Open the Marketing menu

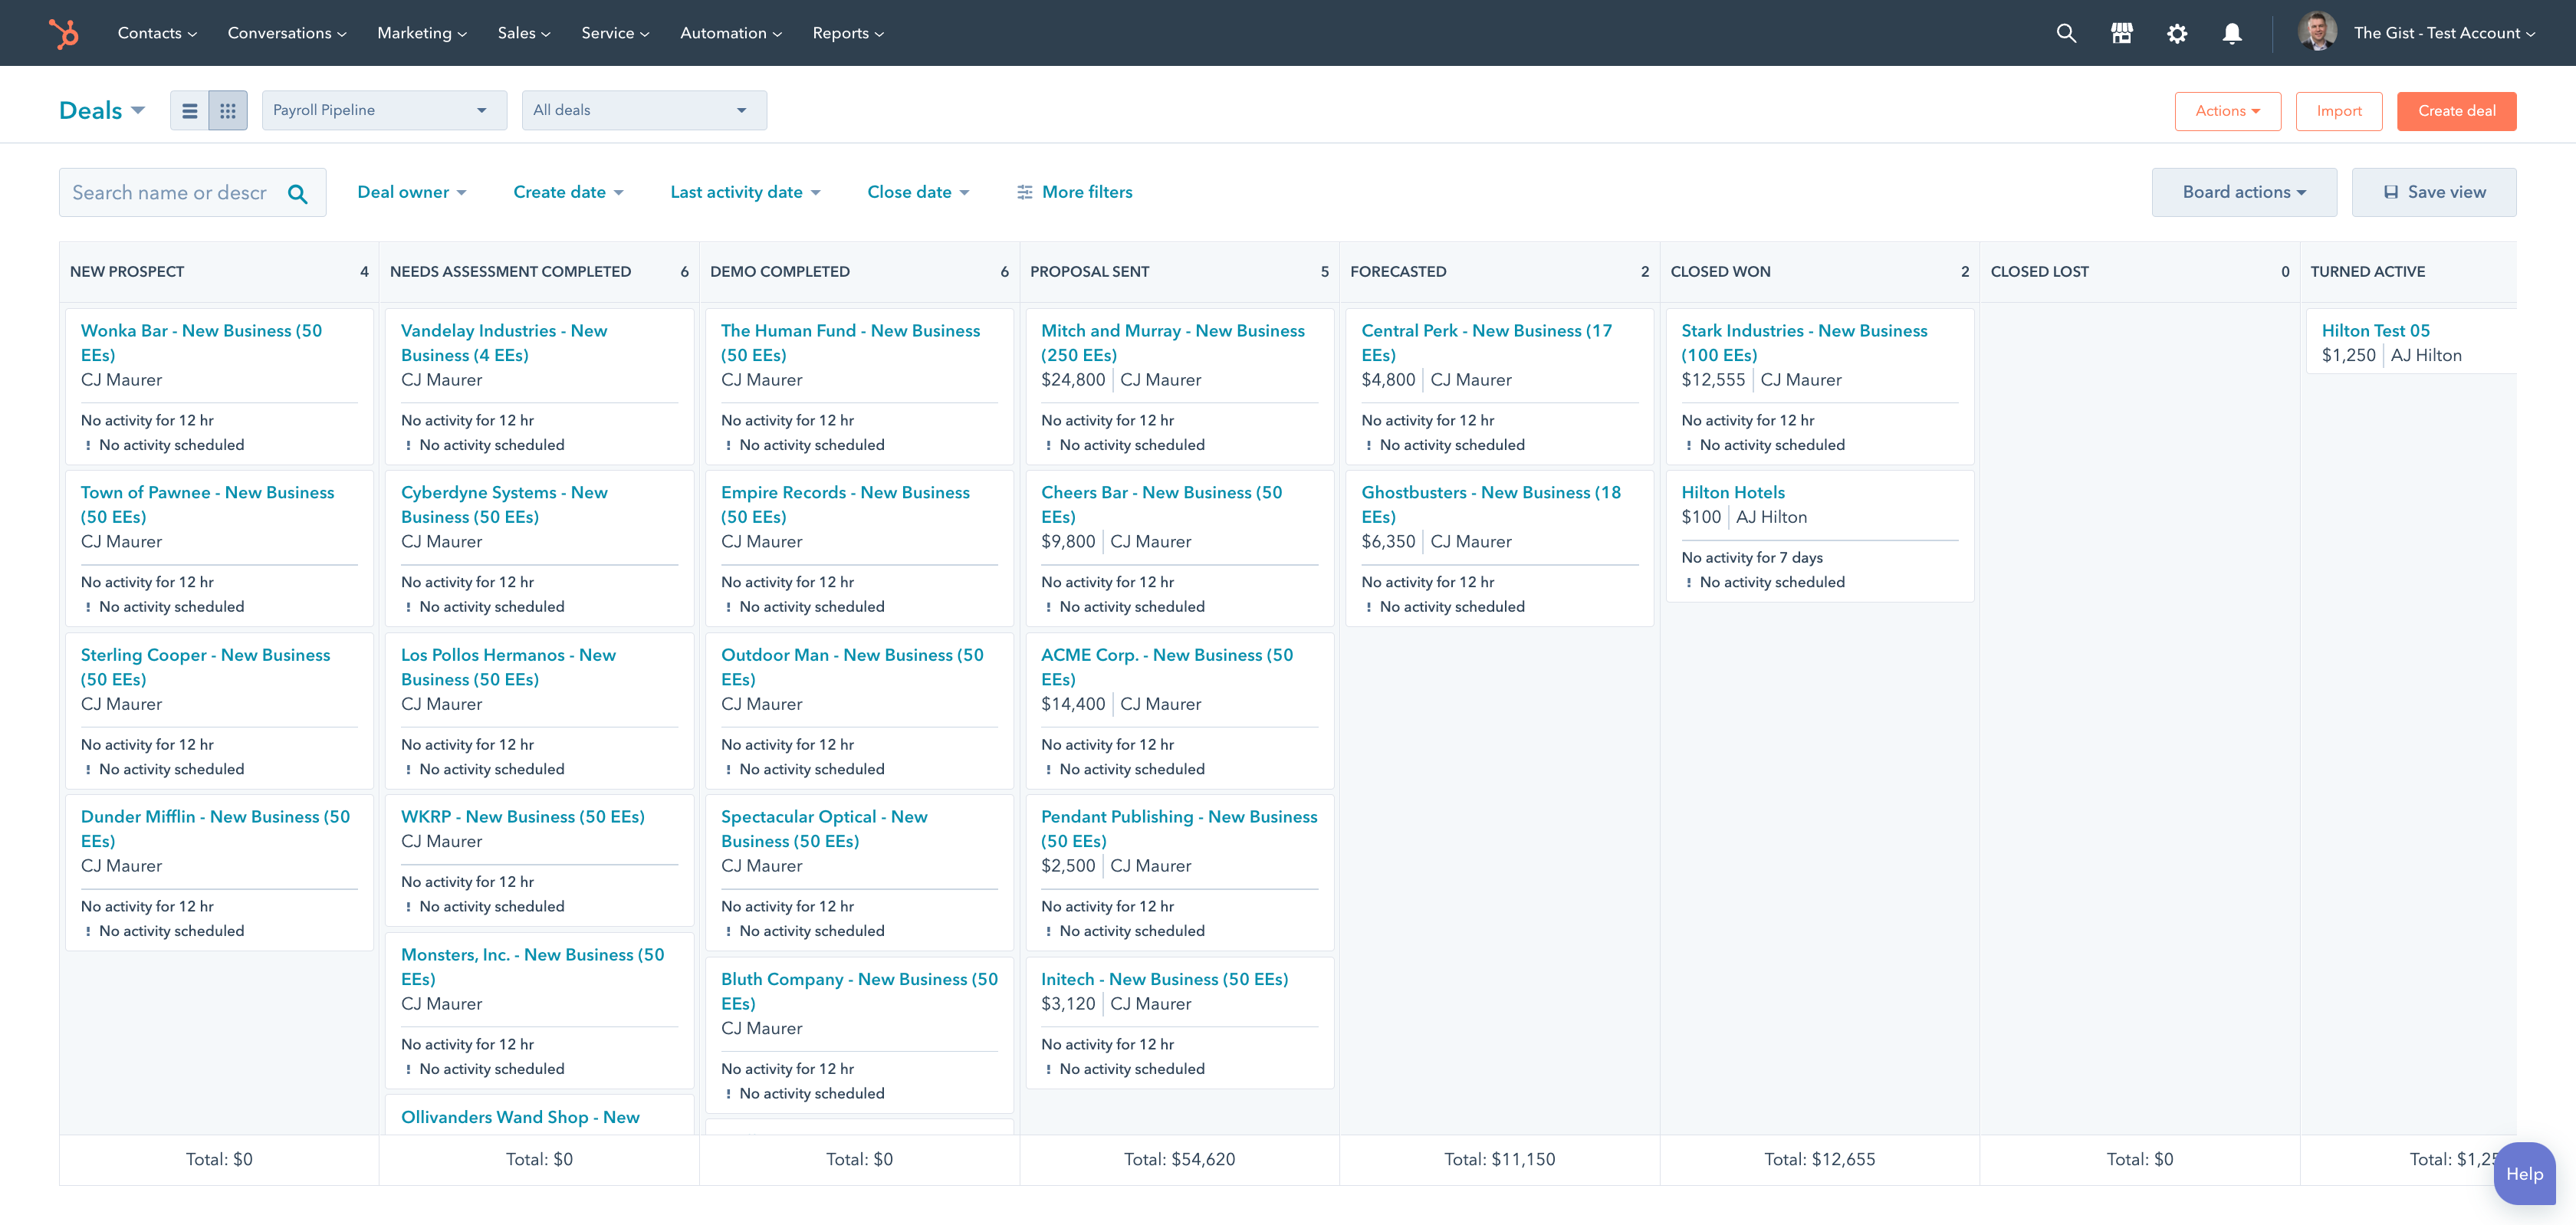pos(422,33)
